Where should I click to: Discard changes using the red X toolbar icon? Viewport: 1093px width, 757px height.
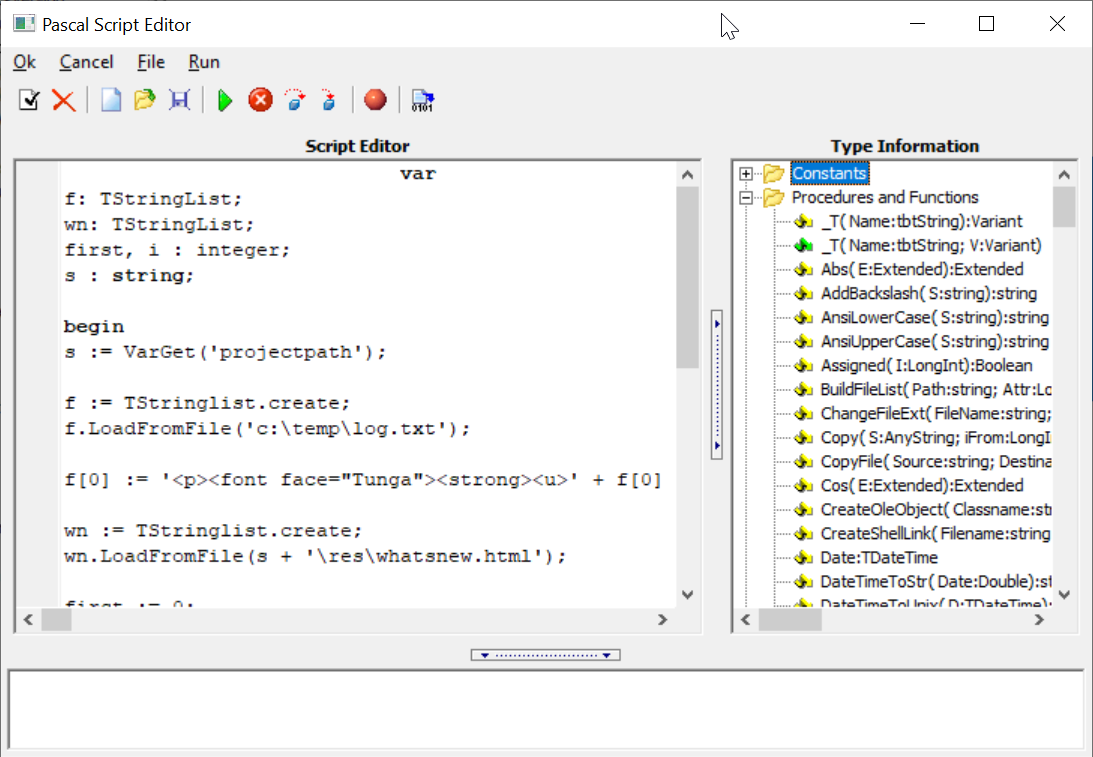(x=64, y=99)
